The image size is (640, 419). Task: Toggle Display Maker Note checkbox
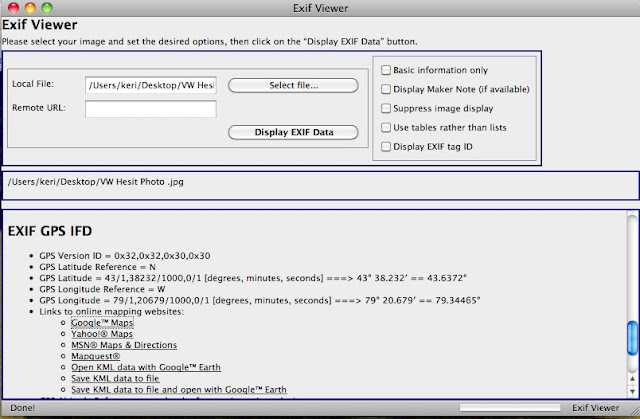click(386, 89)
